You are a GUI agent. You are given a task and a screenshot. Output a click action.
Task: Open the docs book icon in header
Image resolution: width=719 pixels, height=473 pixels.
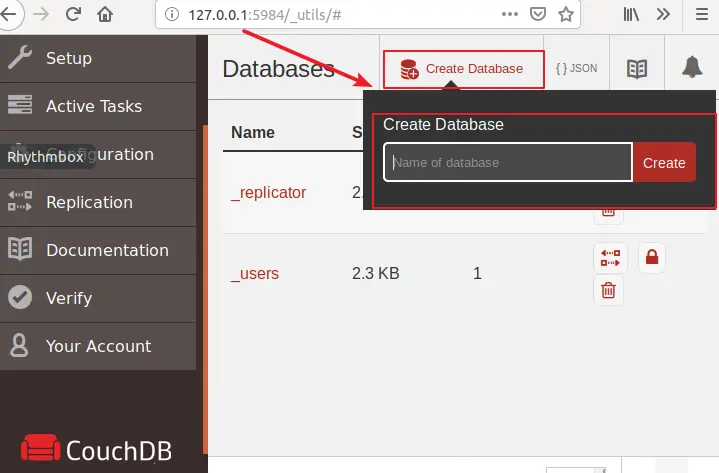(x=637, y=69)
